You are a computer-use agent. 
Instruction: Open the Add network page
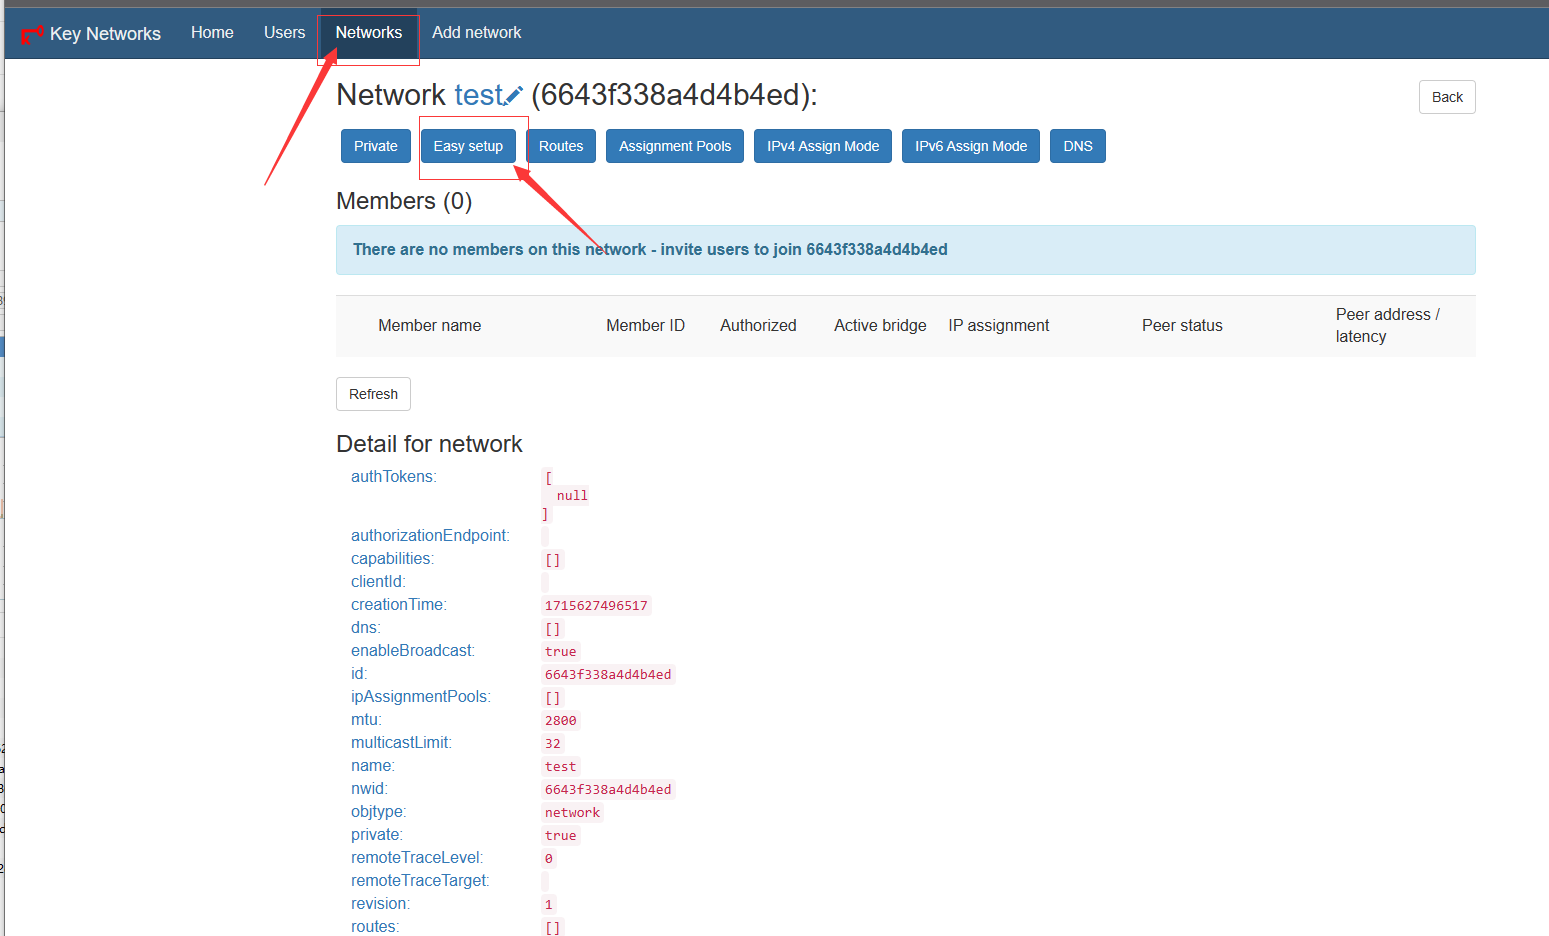[476, 33]
